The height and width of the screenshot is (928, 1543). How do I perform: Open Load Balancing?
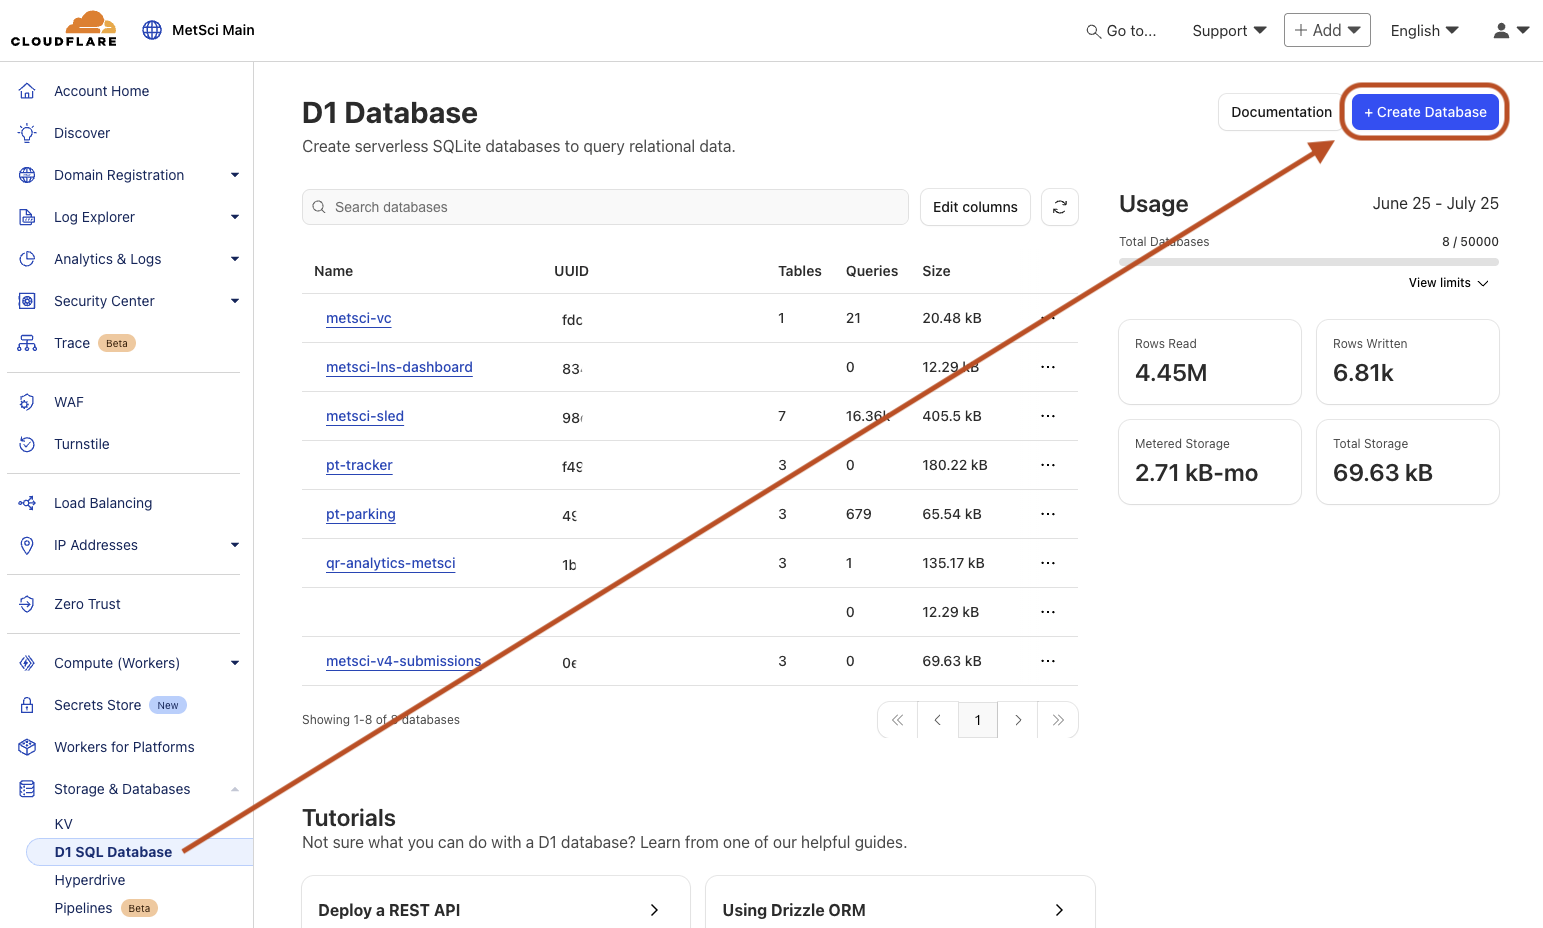click(x=102, y=502)
